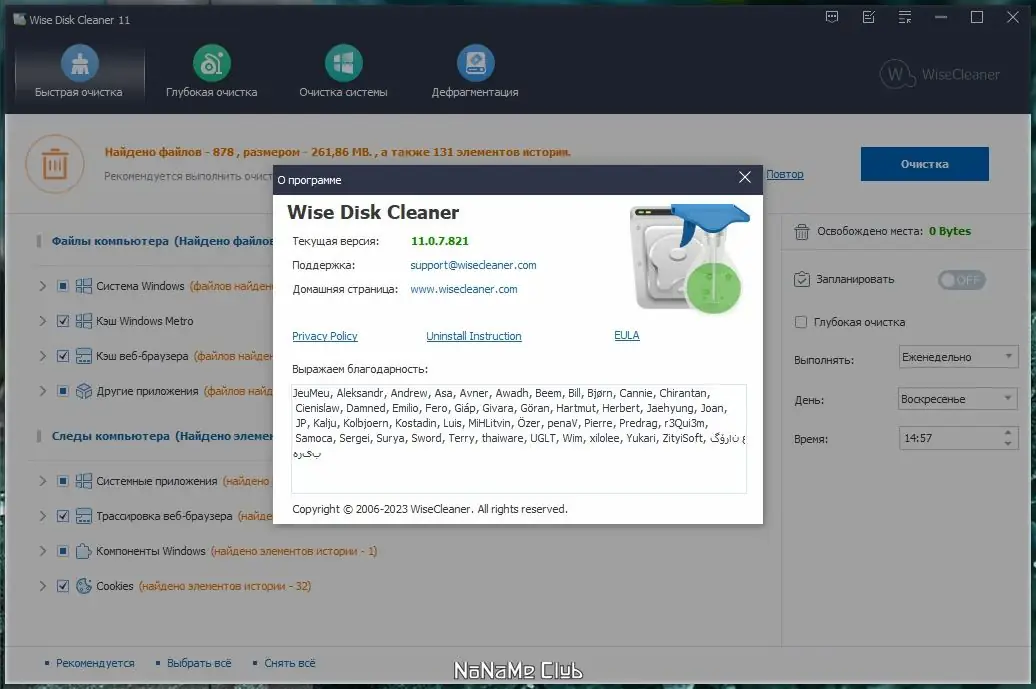Image resolution: width=1036 pixels, height=689 pixels.
Task: Increase time with the up stepper arrow
Action: coord(1008,433)
